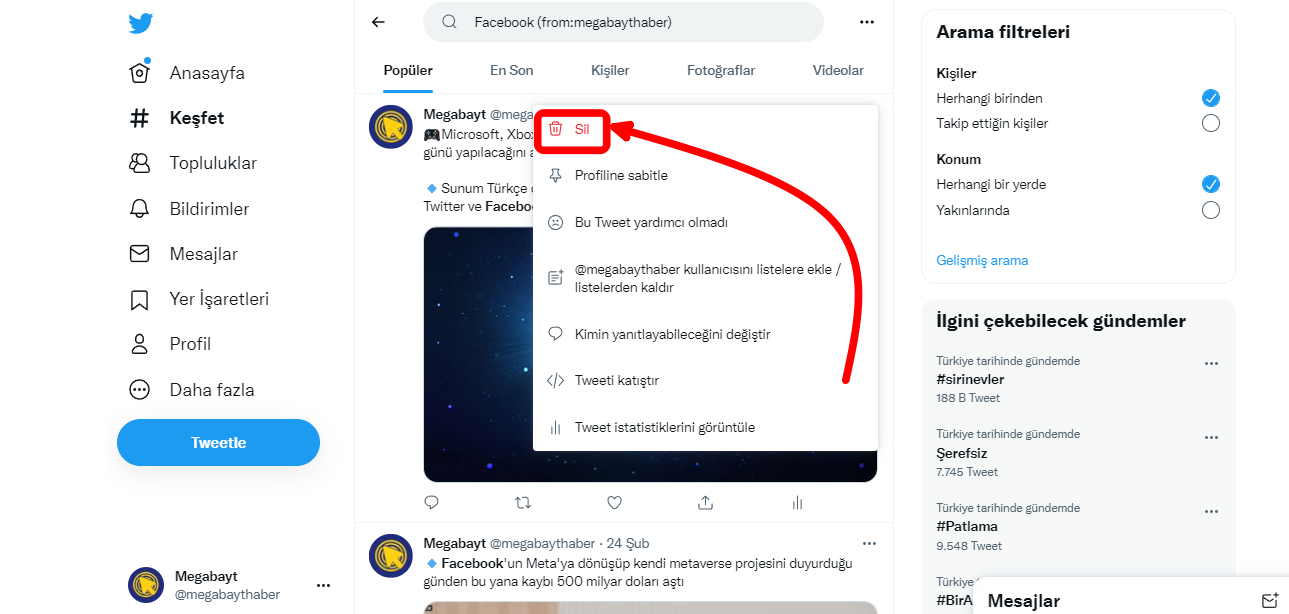Open account menu dots beside Megabayt
1289x614 pixels.
point(323,585)
